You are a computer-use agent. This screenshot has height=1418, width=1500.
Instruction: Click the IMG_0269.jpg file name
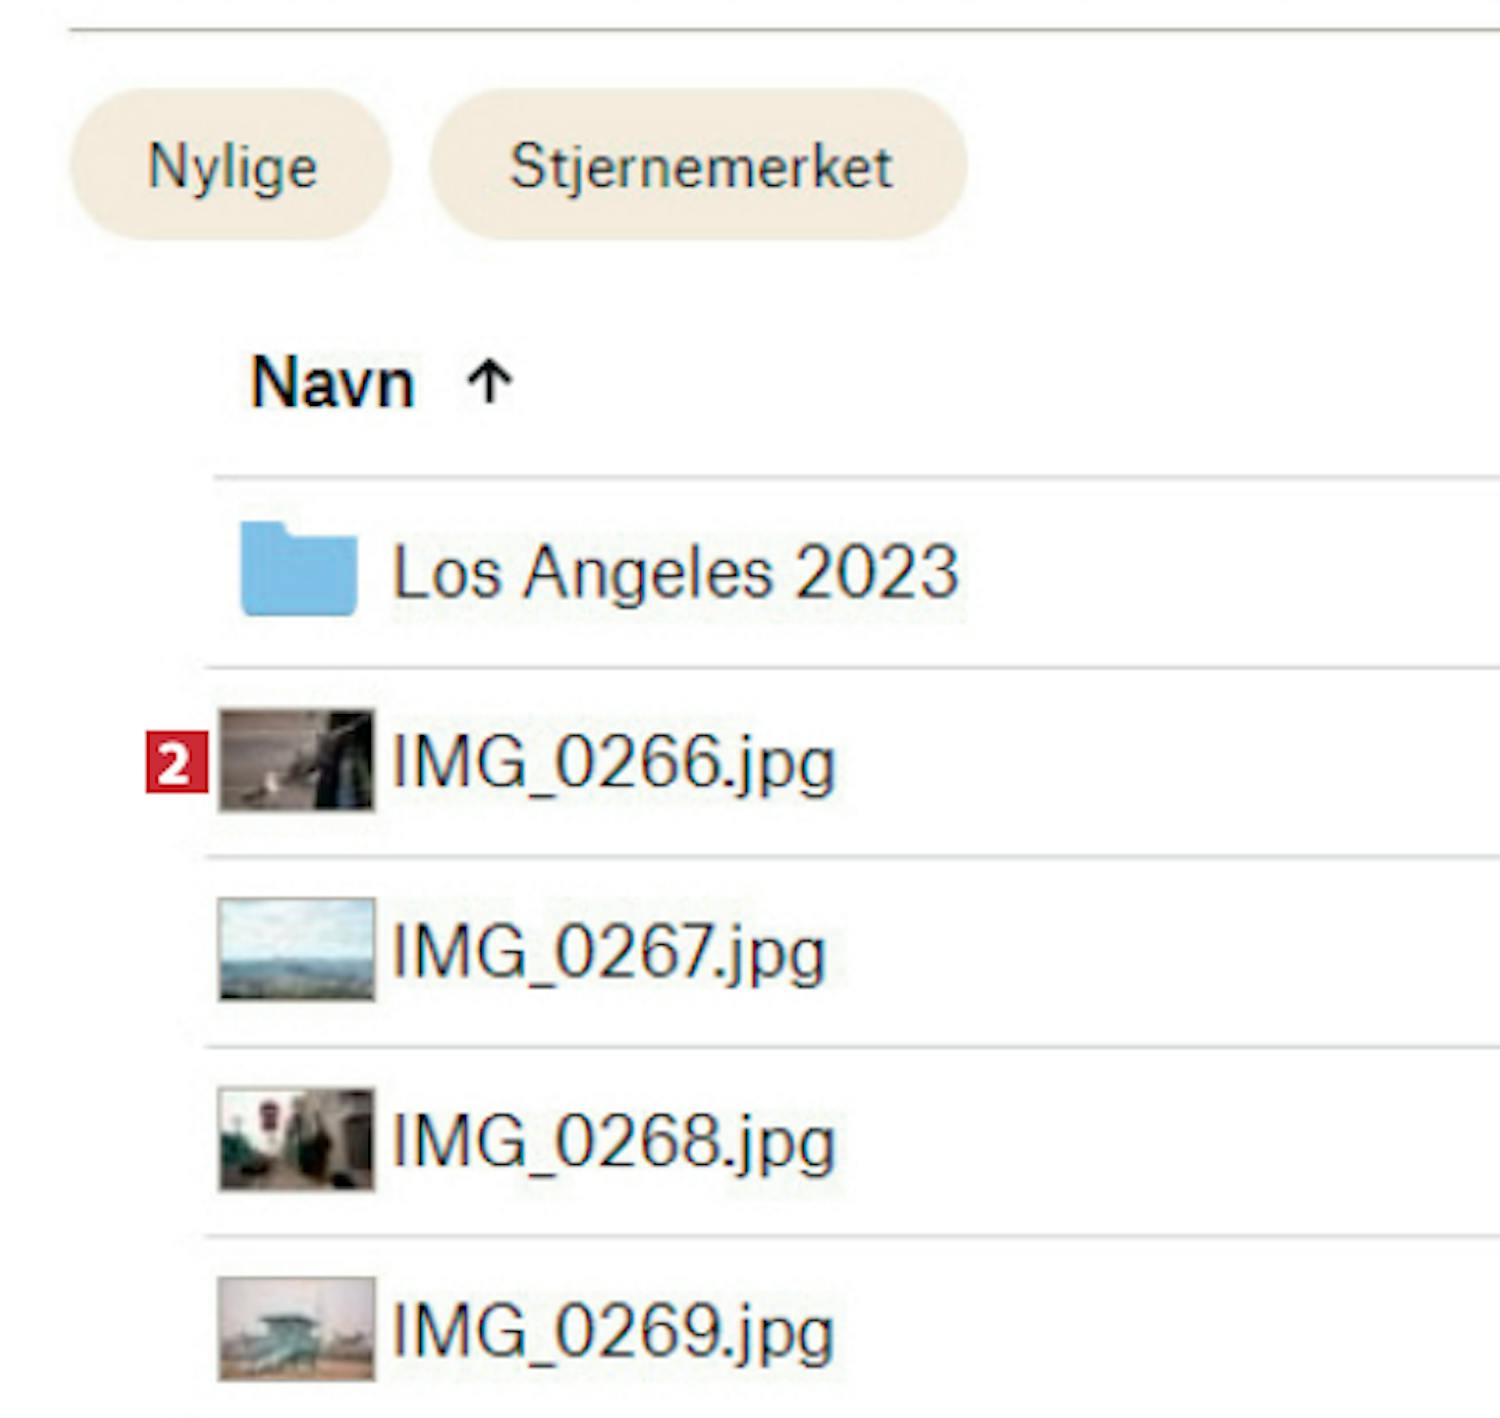(613, 1332)
